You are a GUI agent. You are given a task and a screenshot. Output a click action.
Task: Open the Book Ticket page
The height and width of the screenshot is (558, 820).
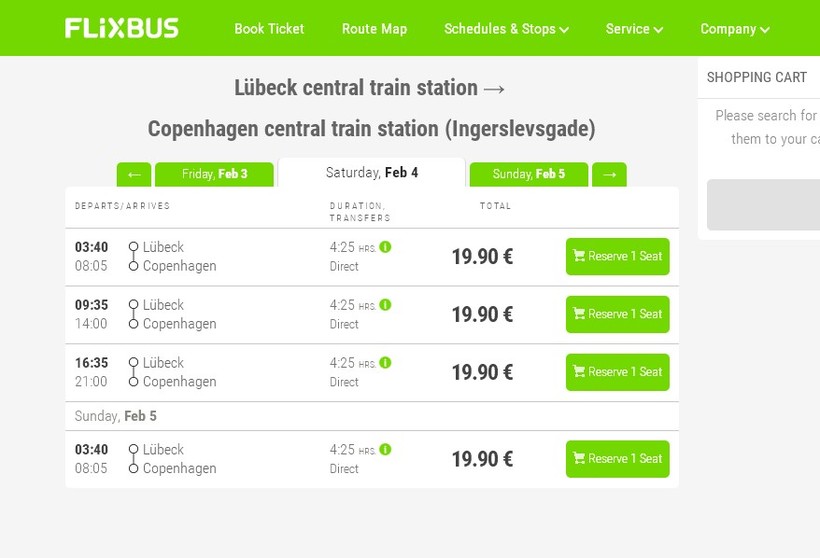pos(269,29)
